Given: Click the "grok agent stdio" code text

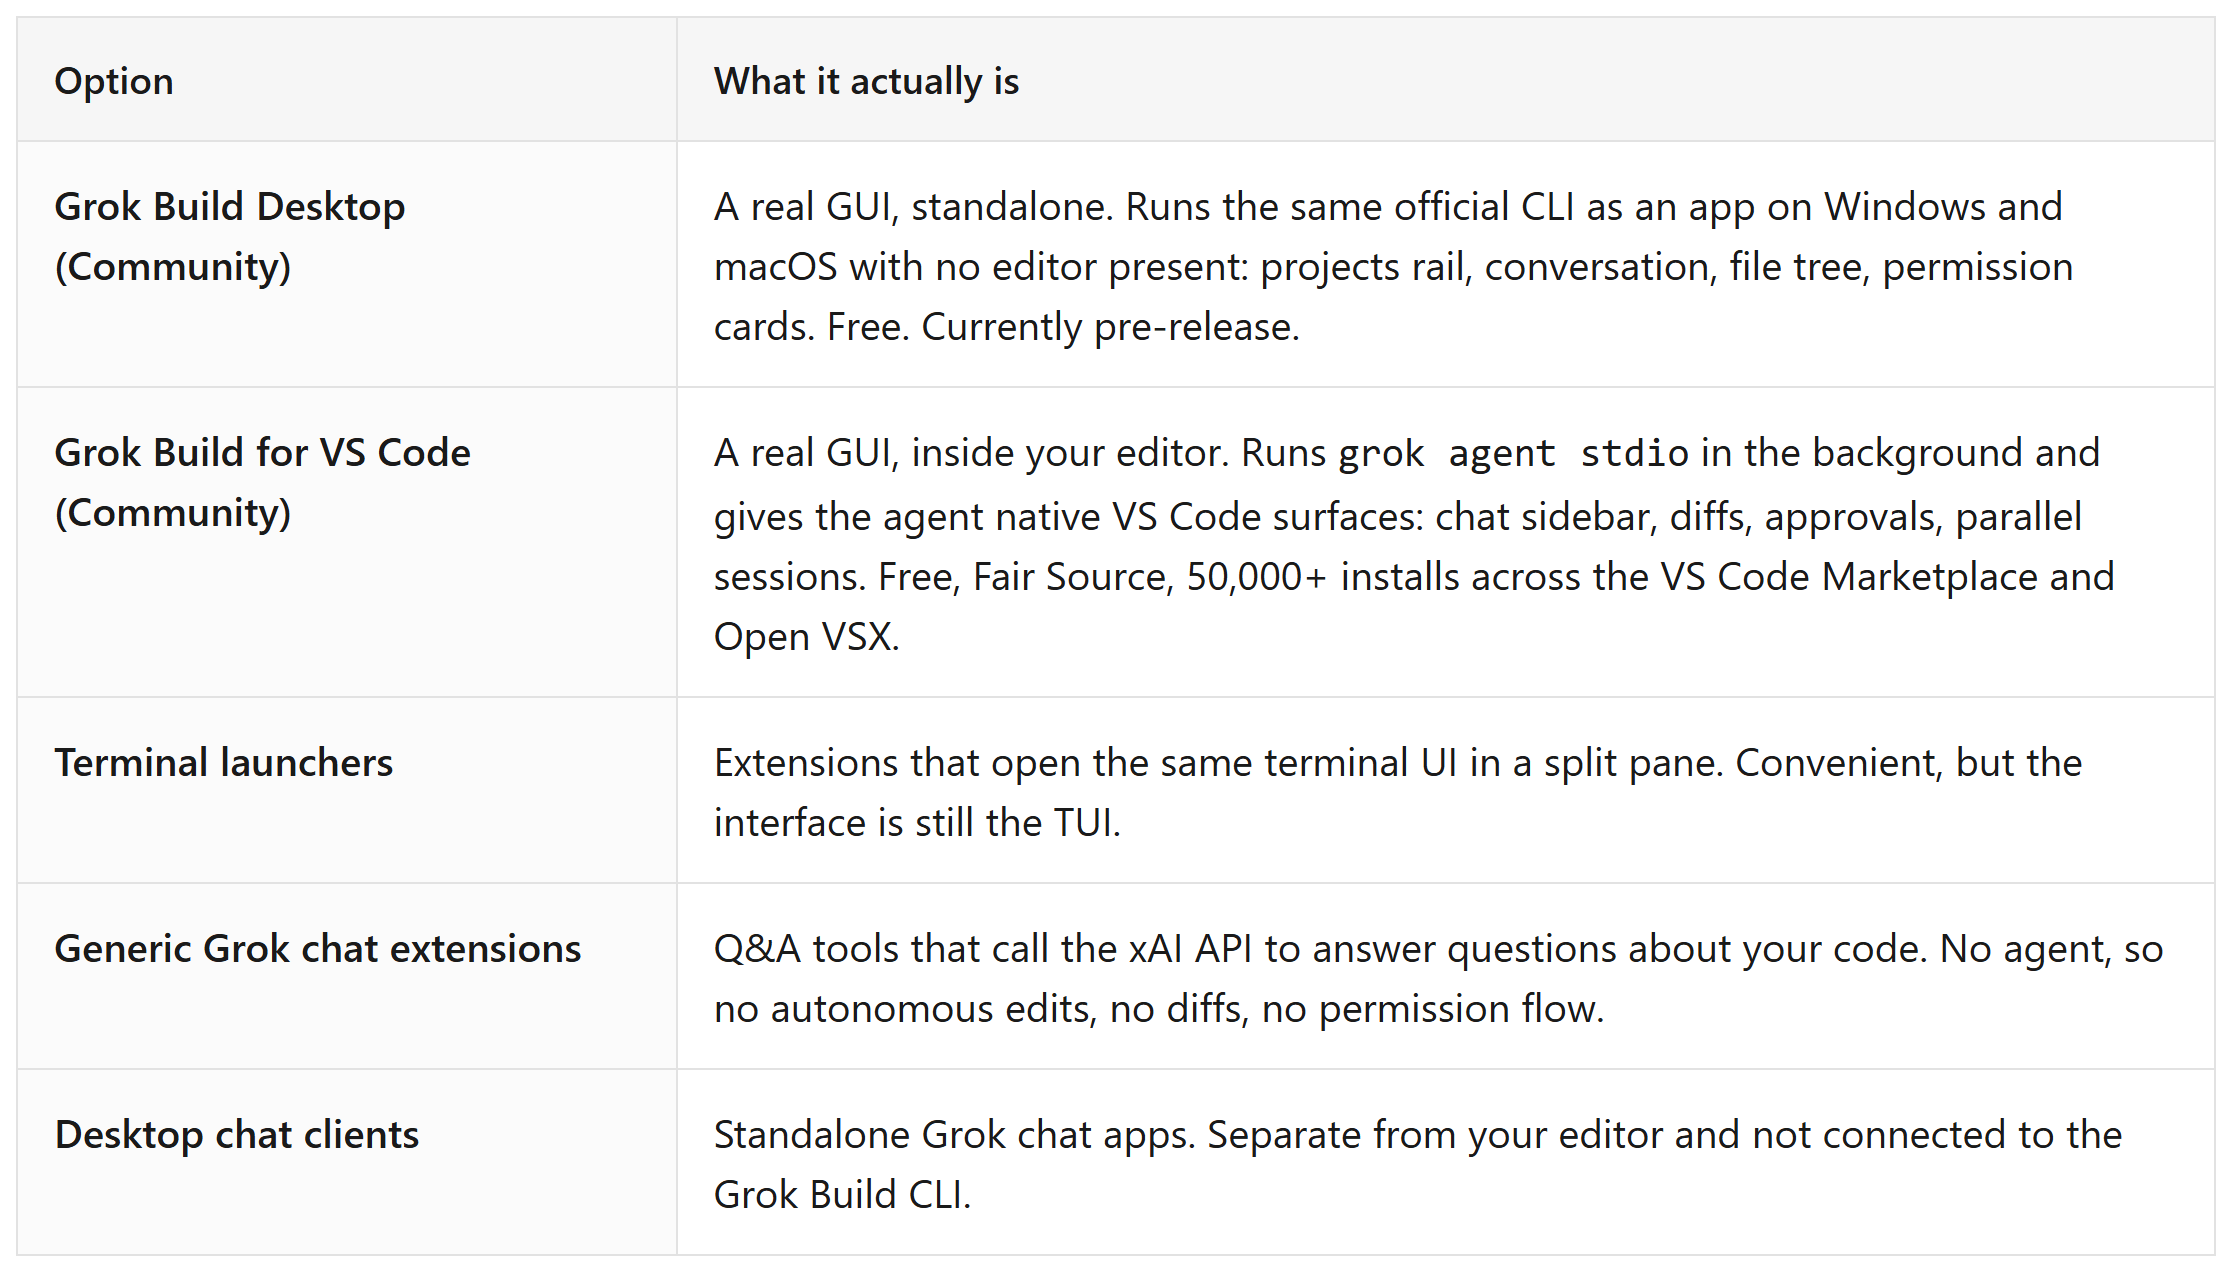Looking at the screenshot, I should tap(1514, 453).
